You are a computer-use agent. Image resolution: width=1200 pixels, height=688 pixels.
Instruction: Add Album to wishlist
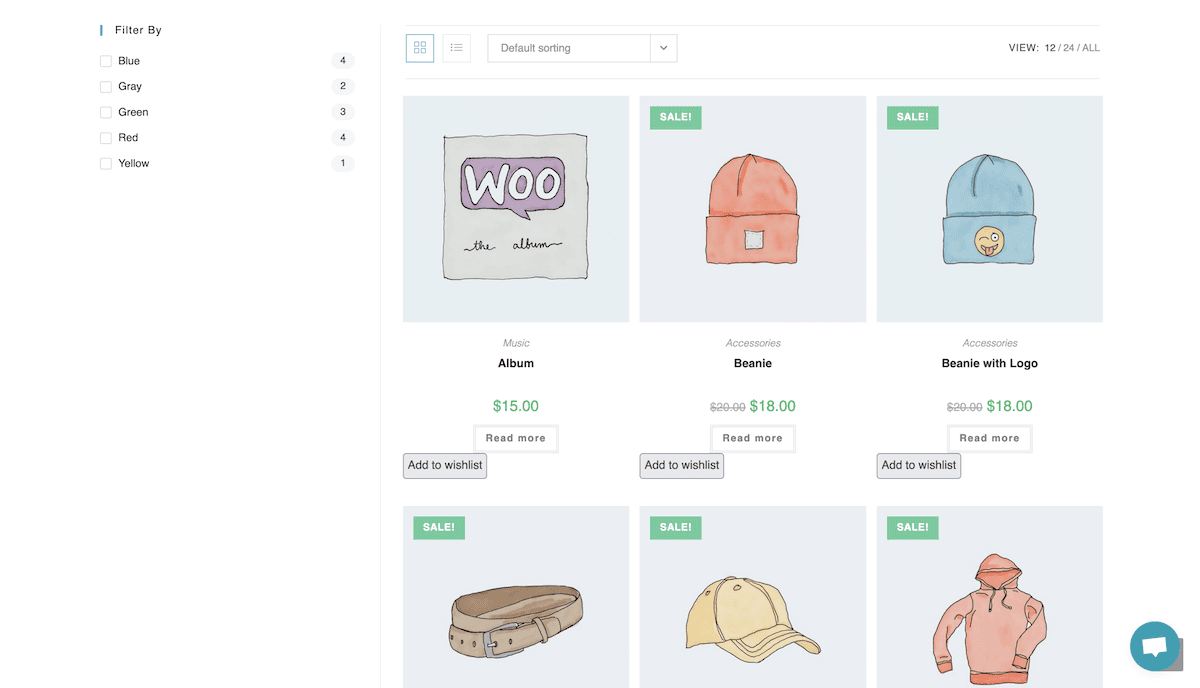tap(445, 466)
